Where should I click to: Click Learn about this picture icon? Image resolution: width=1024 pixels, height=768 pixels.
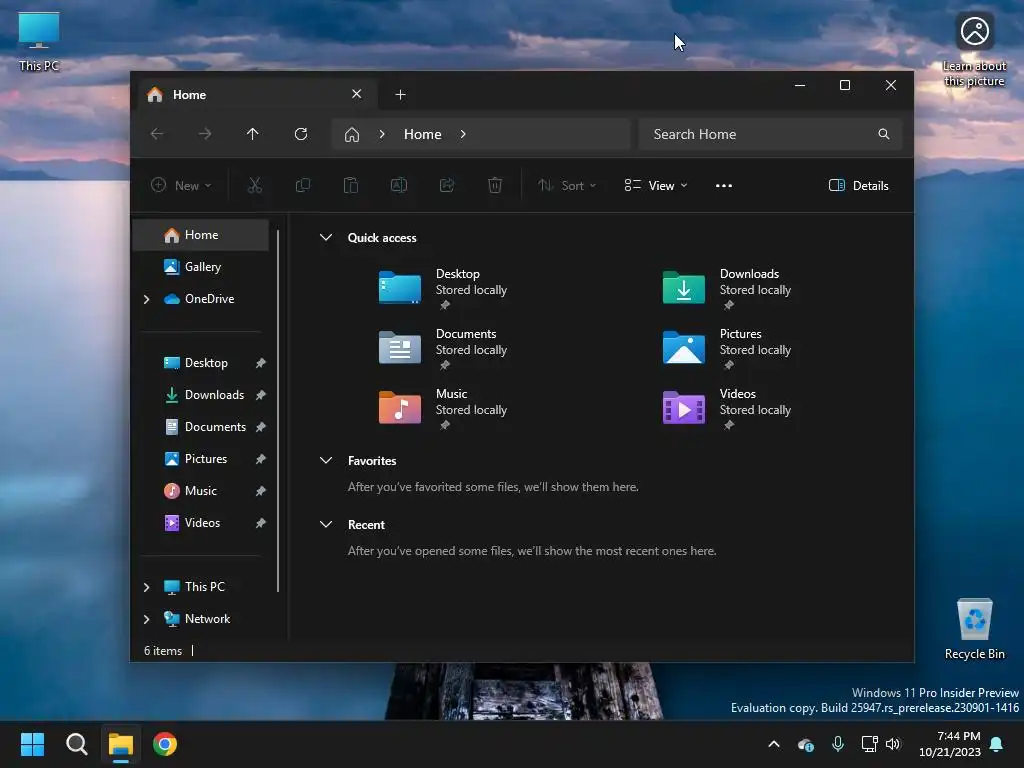[x=974, y=50]
